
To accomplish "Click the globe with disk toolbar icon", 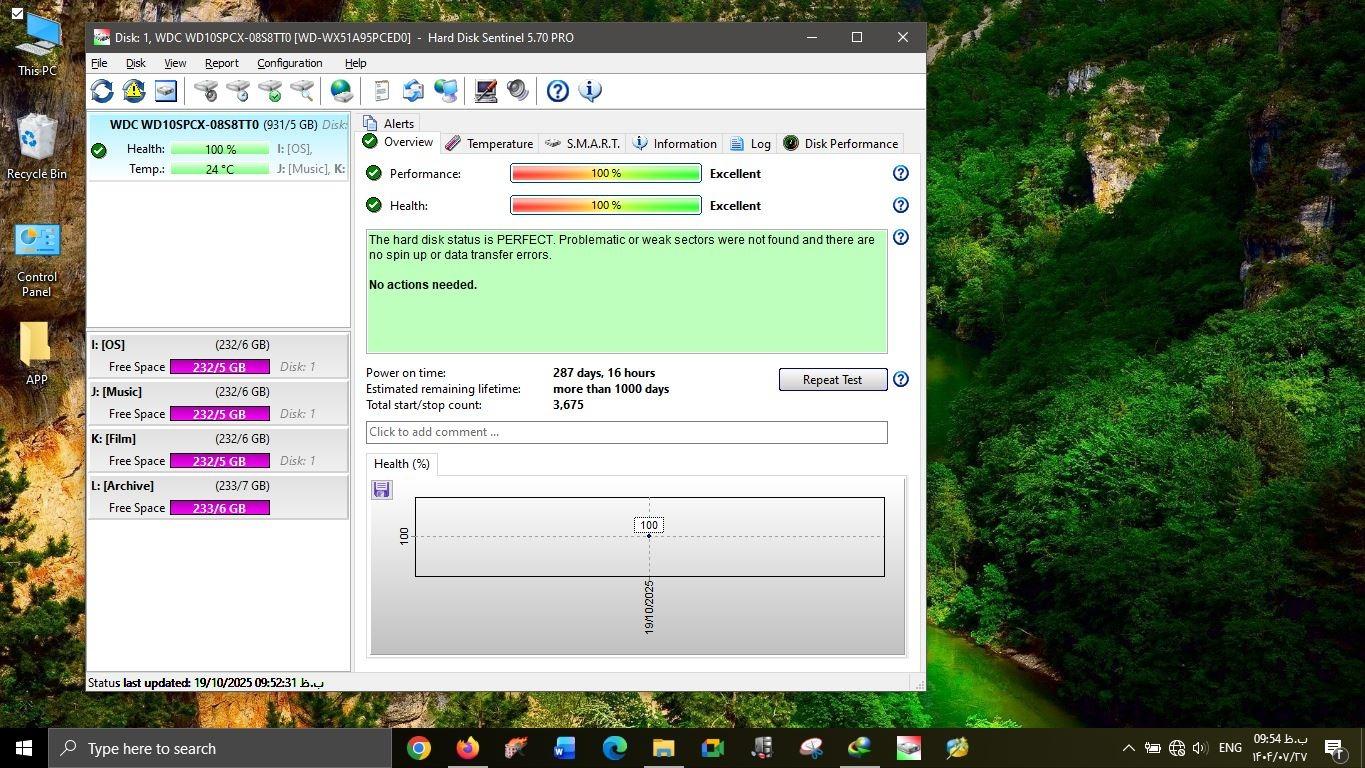I will click(342, 91).
